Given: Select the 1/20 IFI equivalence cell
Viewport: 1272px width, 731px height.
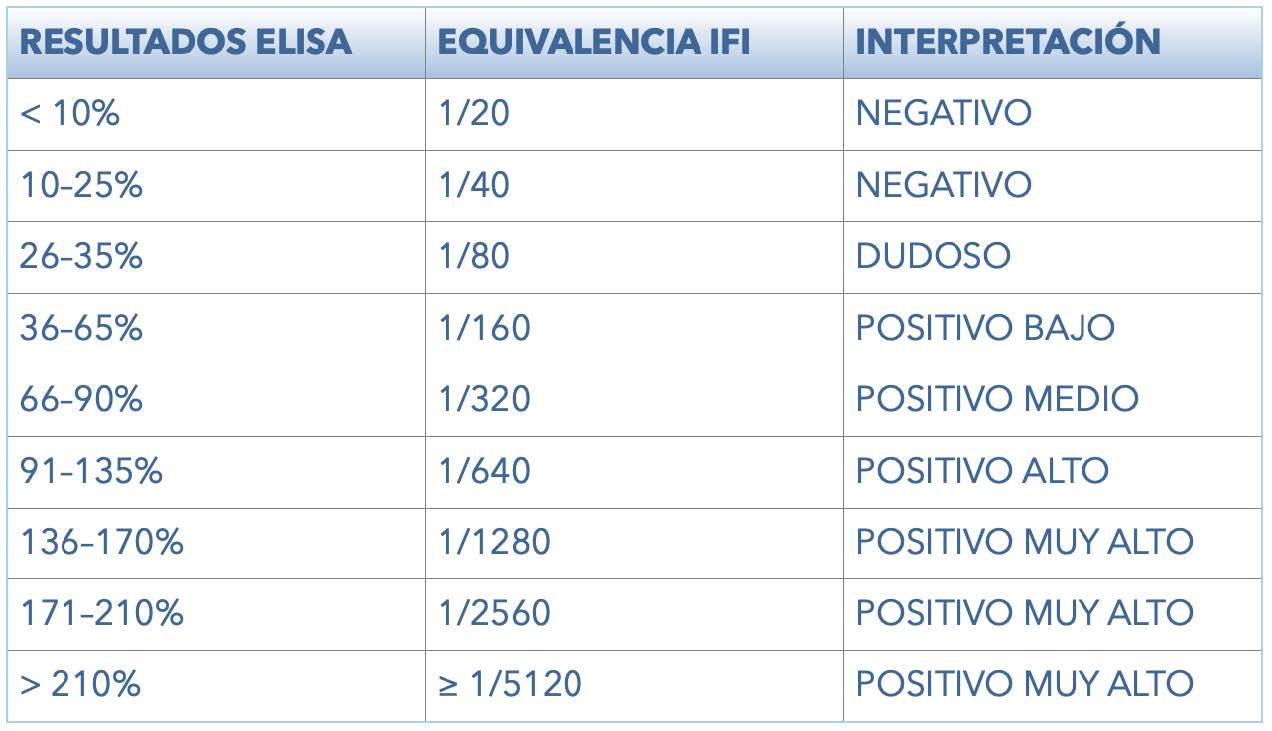Looking at the screenshot, I should tap(634, 114).
